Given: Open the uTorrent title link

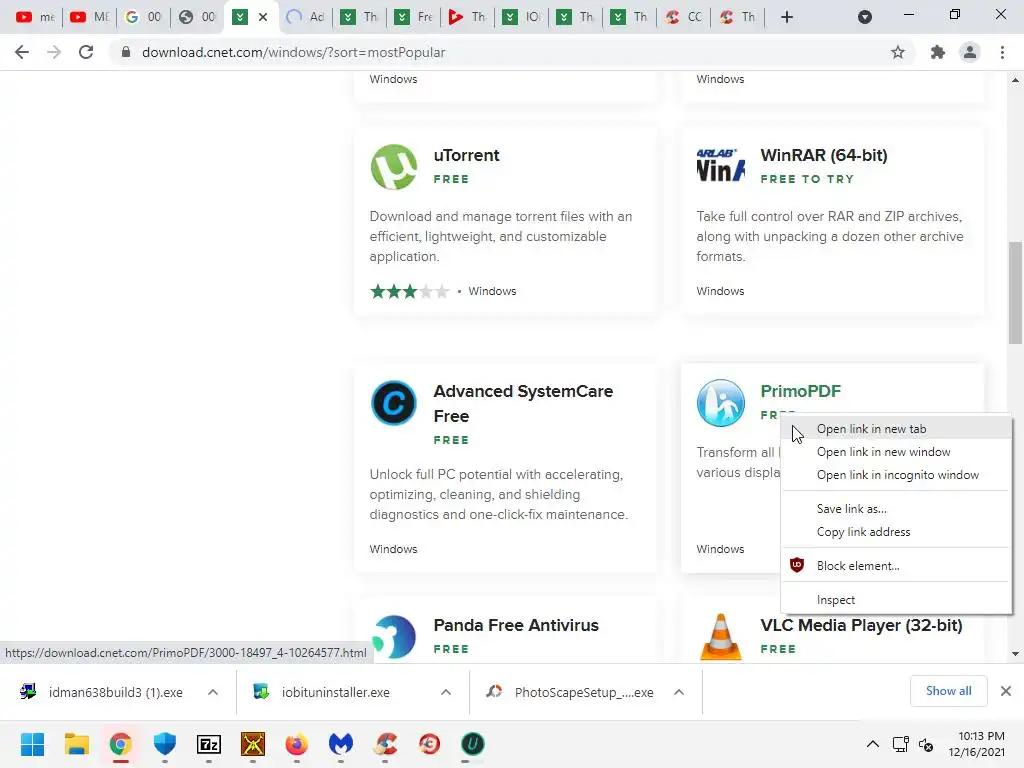Looking at the screenshot, I should (466, 155).
